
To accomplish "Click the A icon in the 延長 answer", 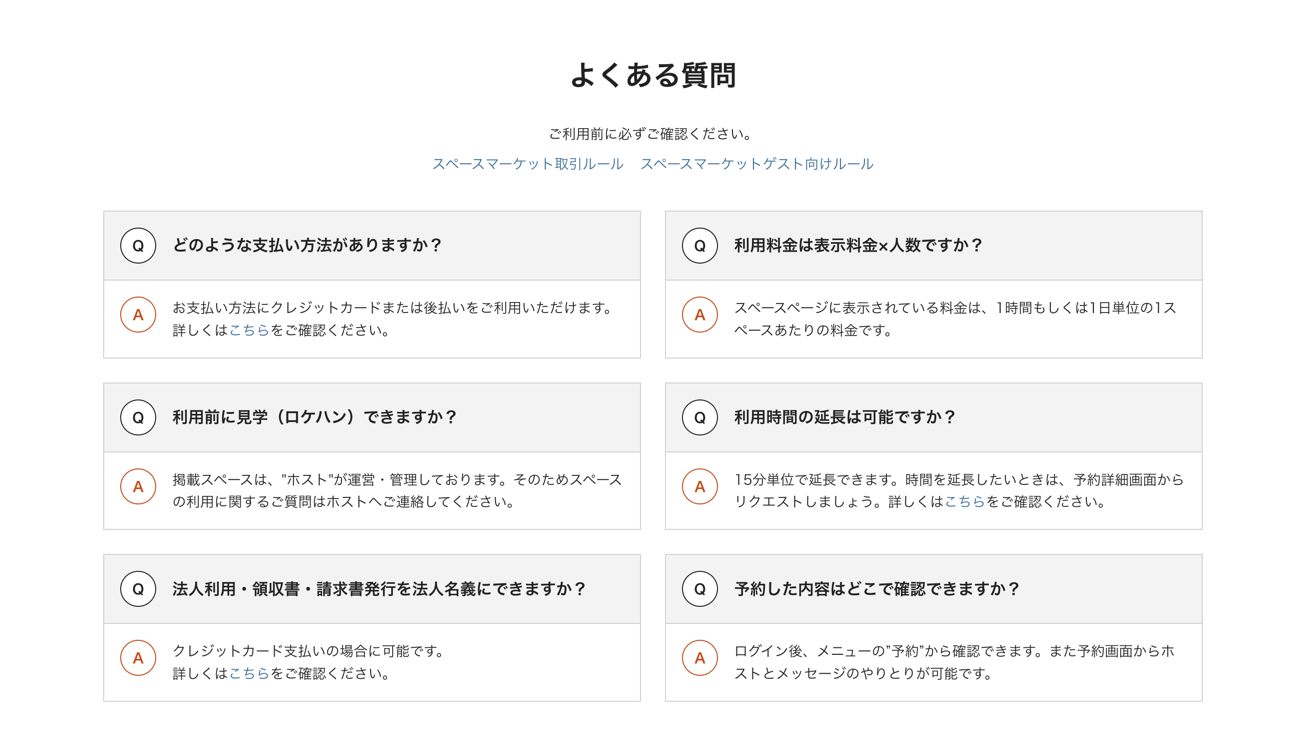I will click(x=699, y=486).
